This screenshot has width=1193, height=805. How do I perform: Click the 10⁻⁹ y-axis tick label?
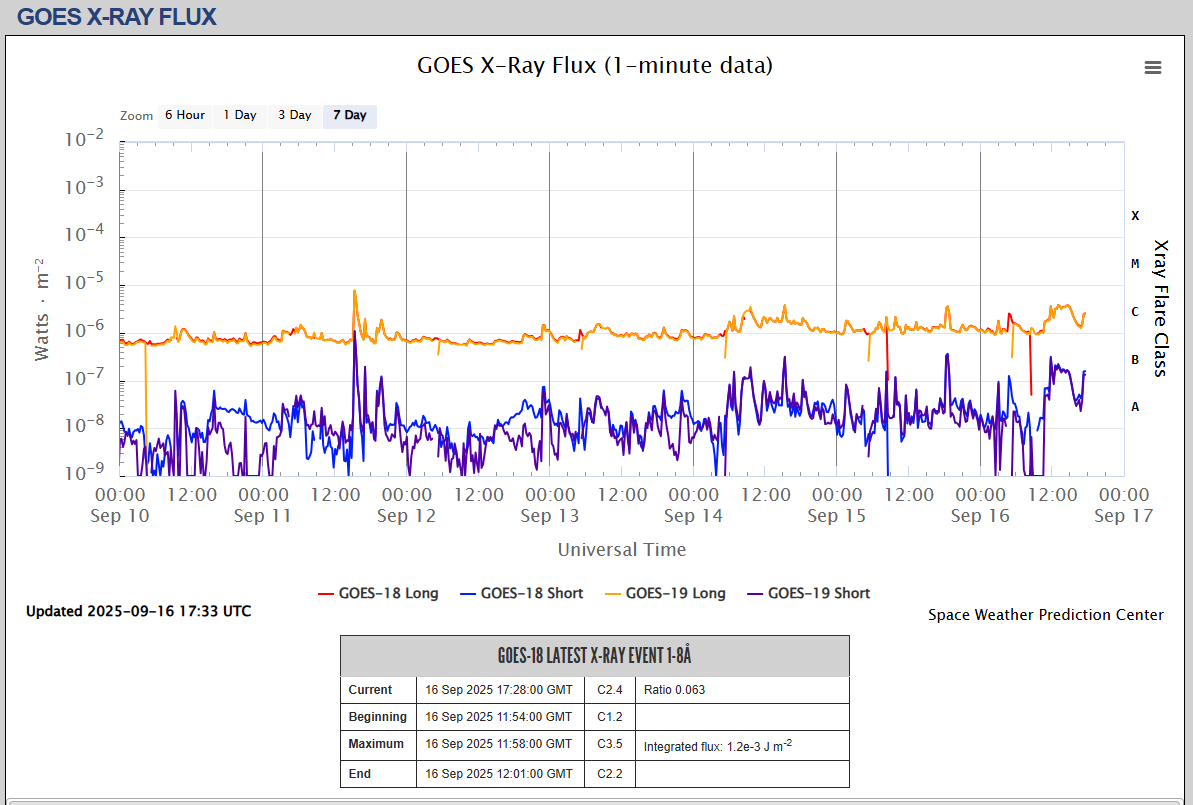[x=84, y=472]
